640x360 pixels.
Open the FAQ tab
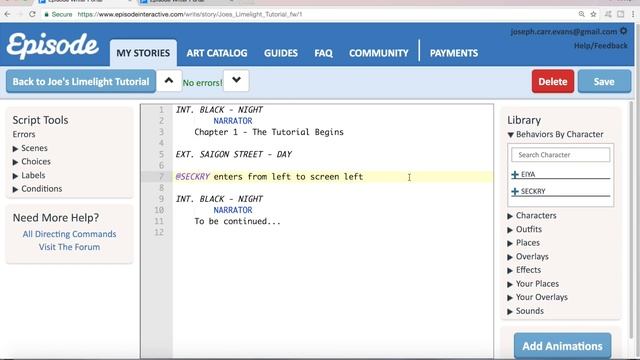pyautogui.click(x=323, y=53)
